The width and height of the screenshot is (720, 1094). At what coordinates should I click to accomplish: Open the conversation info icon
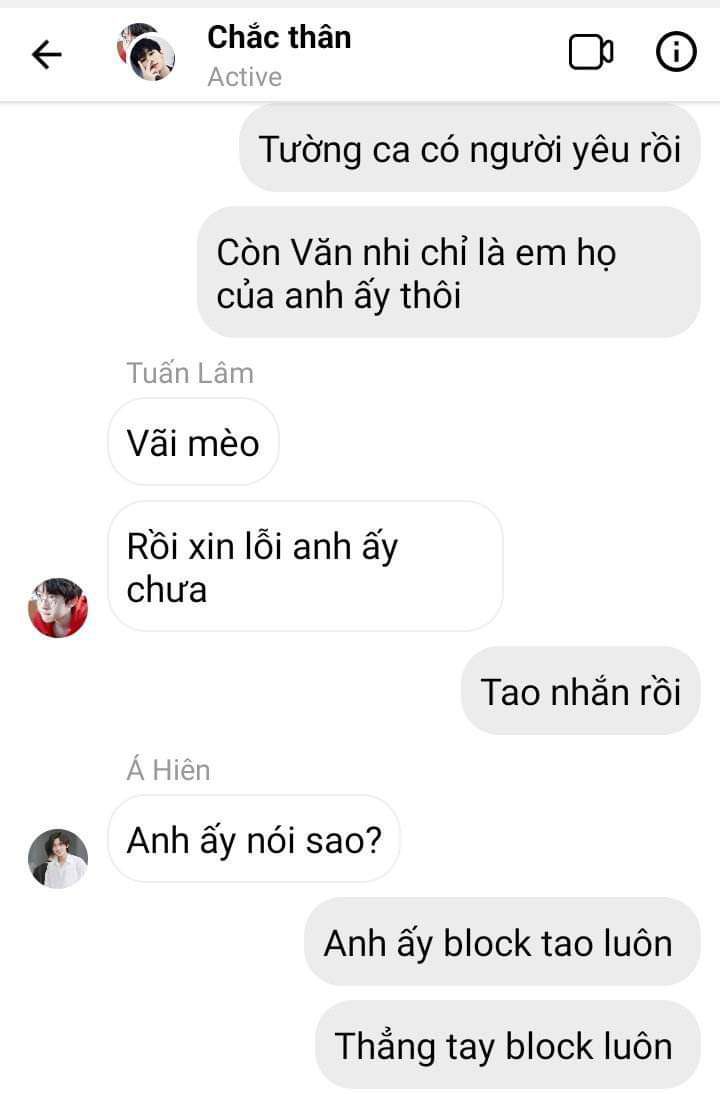(x=676, y=52)
